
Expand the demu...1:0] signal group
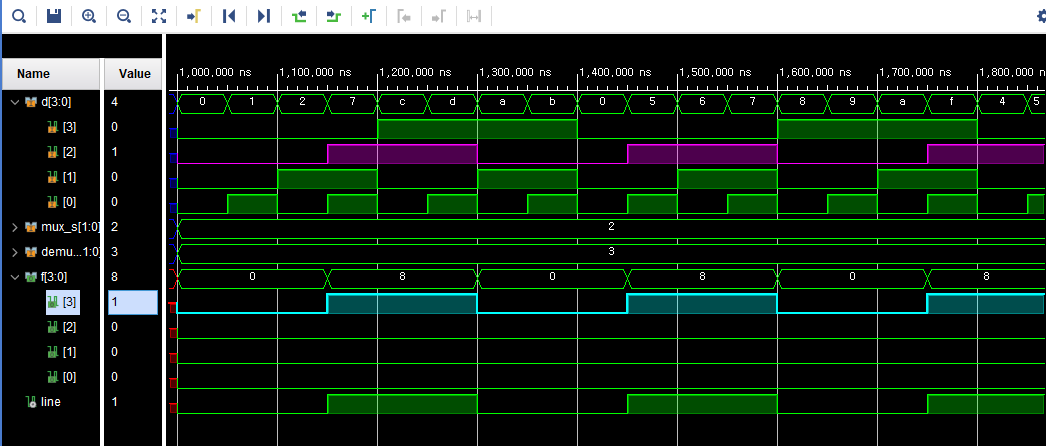click(15, 252)
